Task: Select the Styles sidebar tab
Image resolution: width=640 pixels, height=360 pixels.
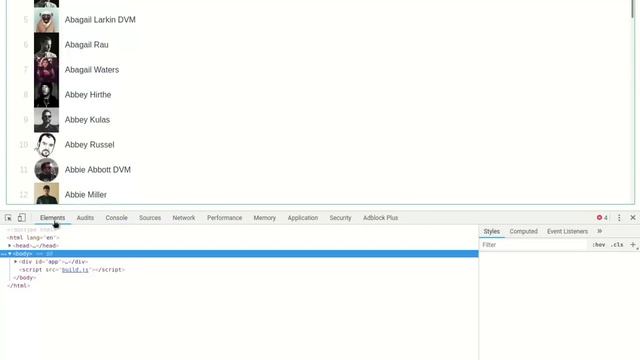Action: click(491, 231)
